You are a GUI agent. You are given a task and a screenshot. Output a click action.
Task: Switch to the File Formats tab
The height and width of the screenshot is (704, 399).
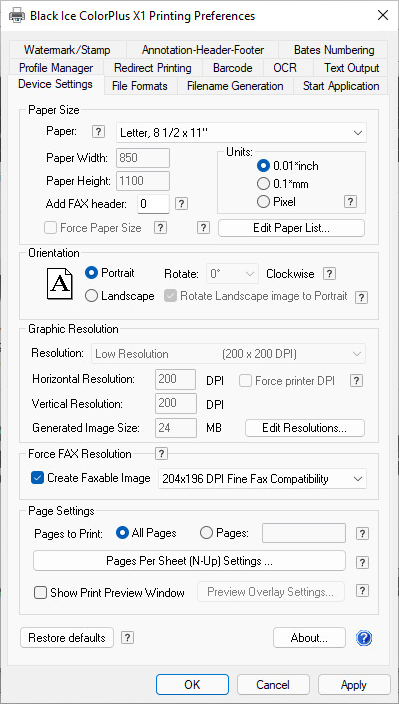tap(140, 86)
